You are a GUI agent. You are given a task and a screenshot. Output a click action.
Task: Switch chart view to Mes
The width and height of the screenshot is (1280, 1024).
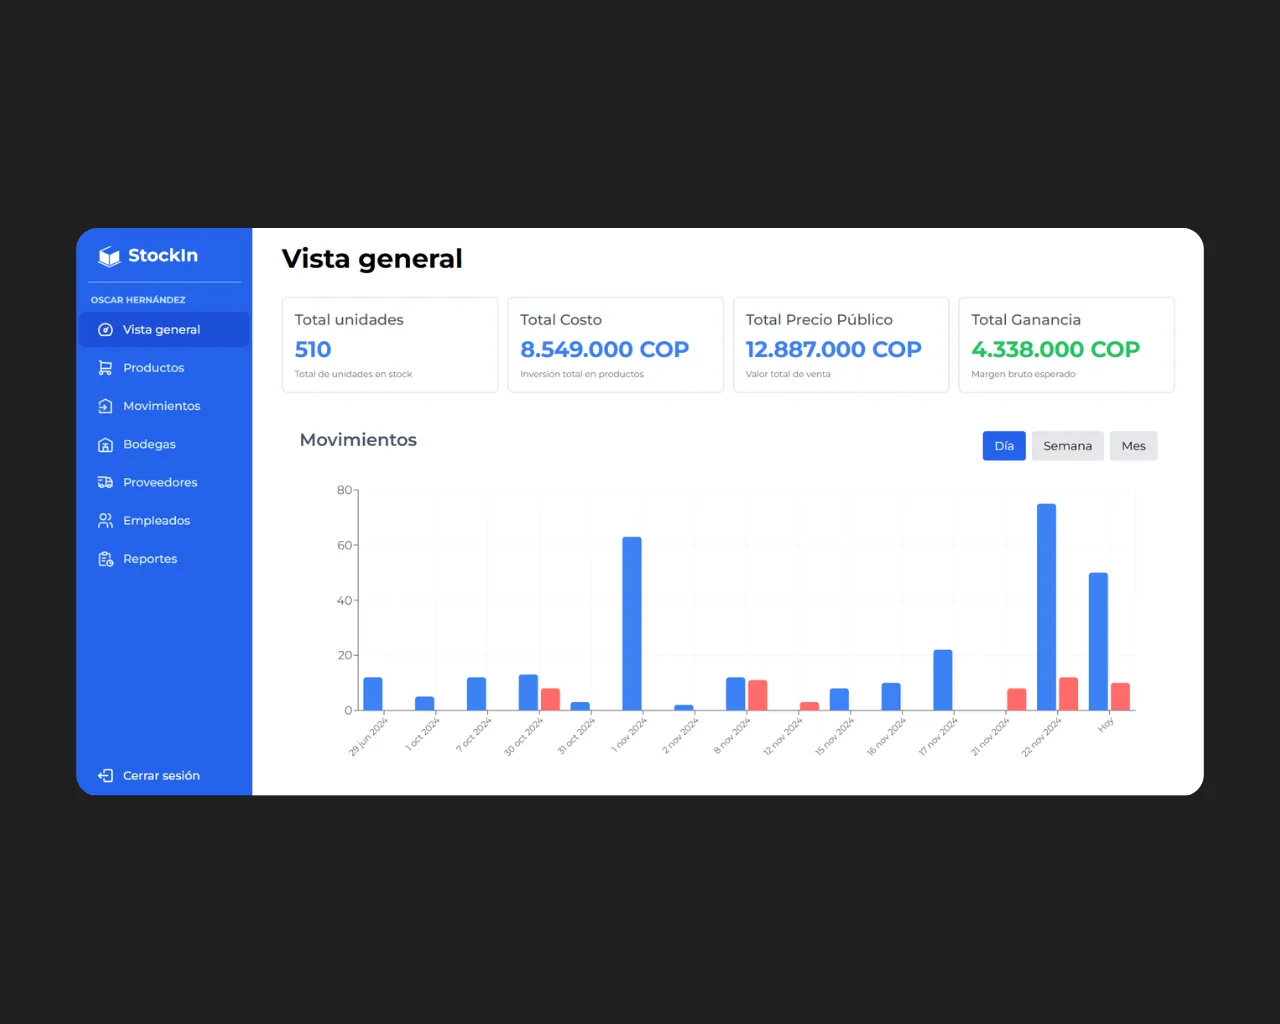coord(1133,446)
